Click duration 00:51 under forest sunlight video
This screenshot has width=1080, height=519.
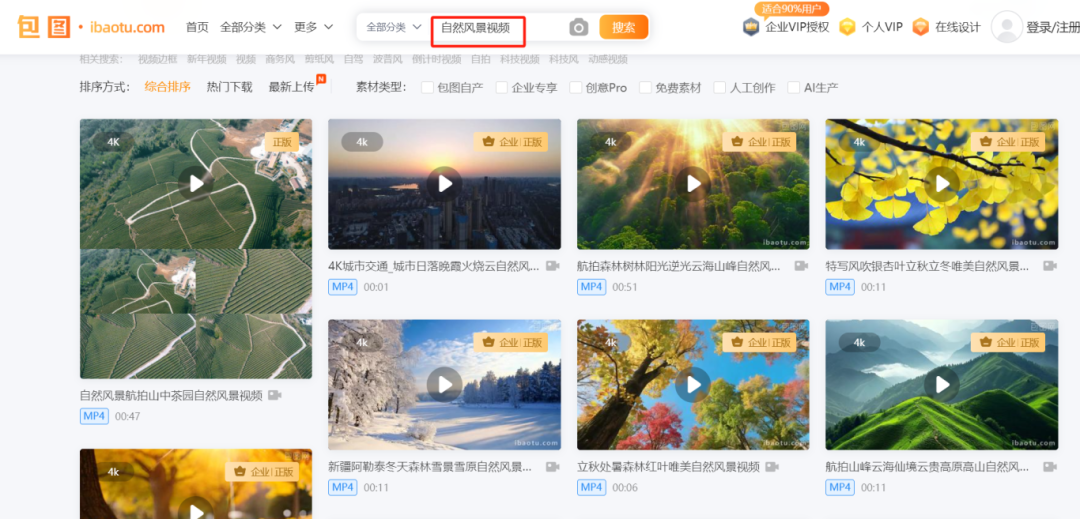pos(625,286)
